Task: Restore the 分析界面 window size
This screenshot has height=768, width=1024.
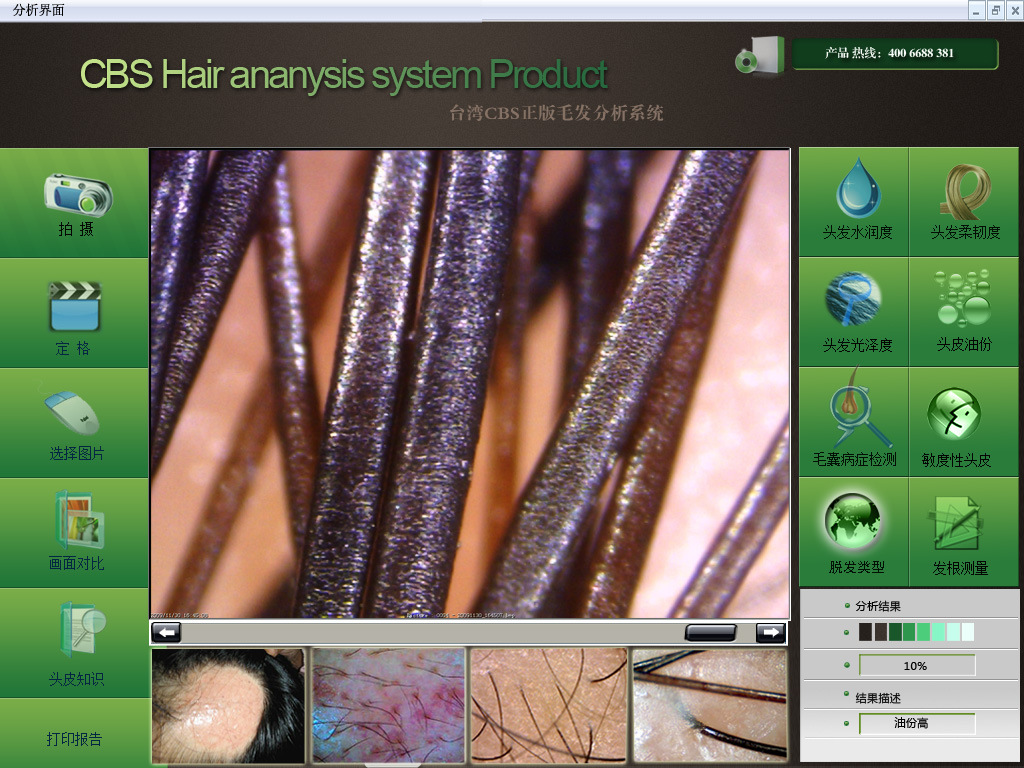Action: tap(996, 10)
